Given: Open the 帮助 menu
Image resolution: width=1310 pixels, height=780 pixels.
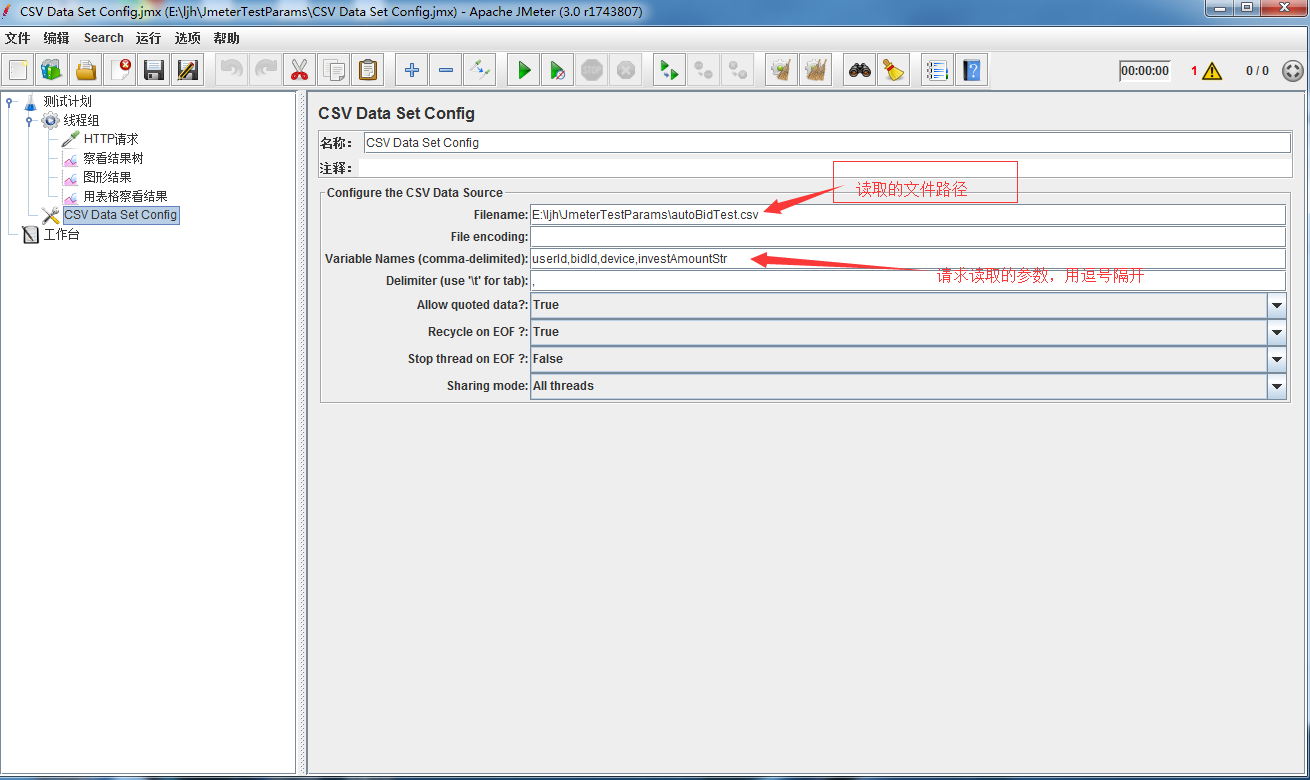Looking at the screenshot, I should pyautogui.click(x=226, y=38).
